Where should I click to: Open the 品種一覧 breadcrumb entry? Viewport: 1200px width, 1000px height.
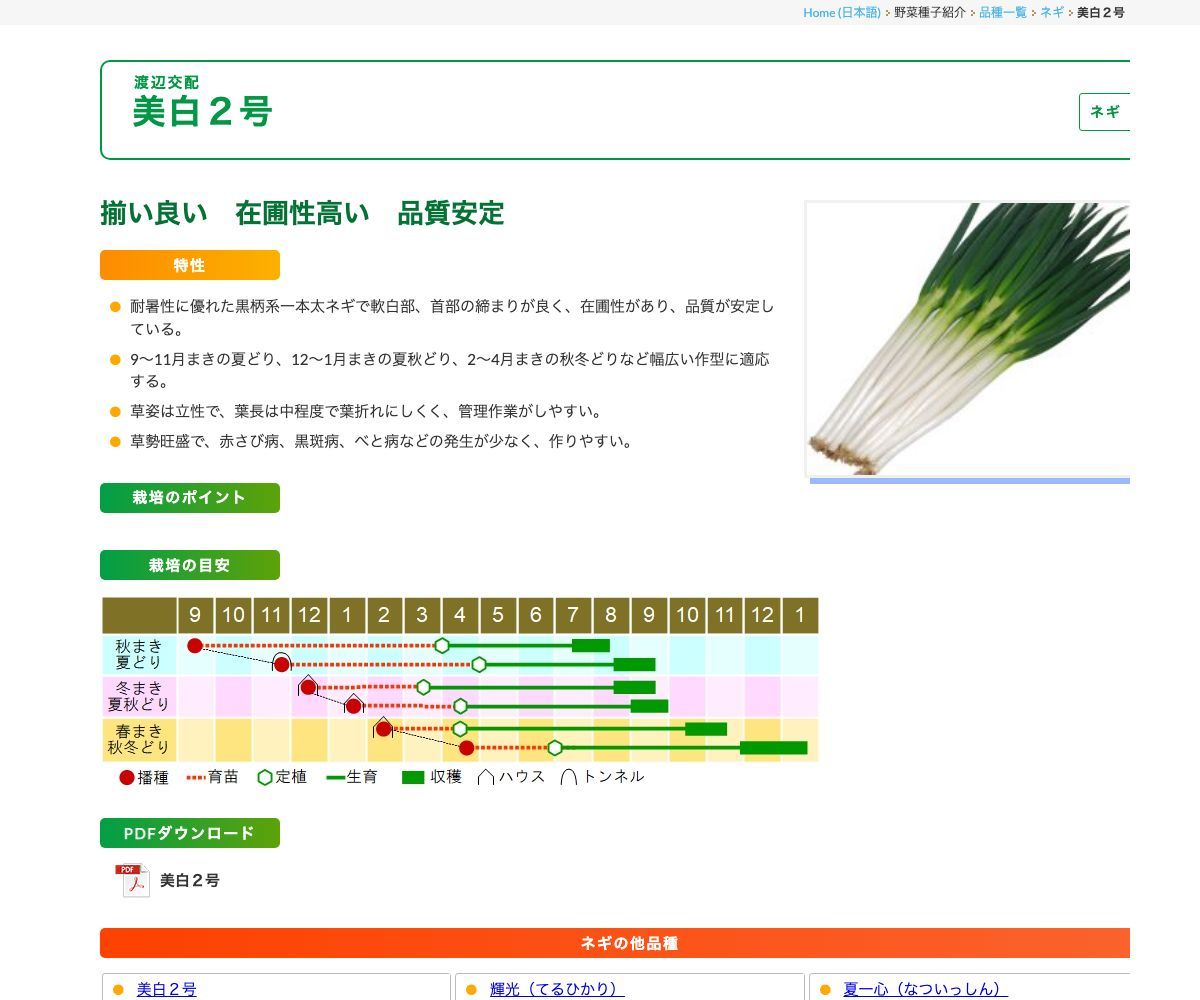click(x=1002, y=14)
